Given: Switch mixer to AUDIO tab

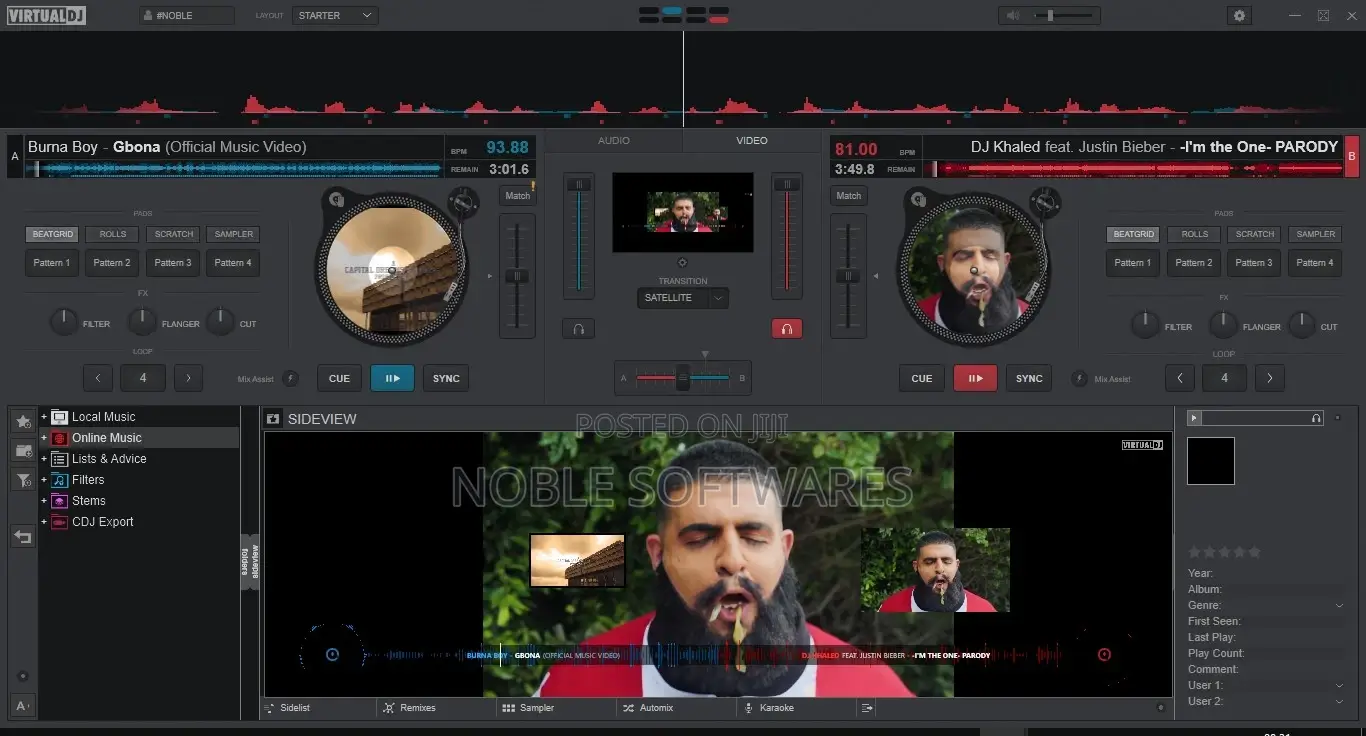Looking at the screenshot, I should (x=614, y=141).
